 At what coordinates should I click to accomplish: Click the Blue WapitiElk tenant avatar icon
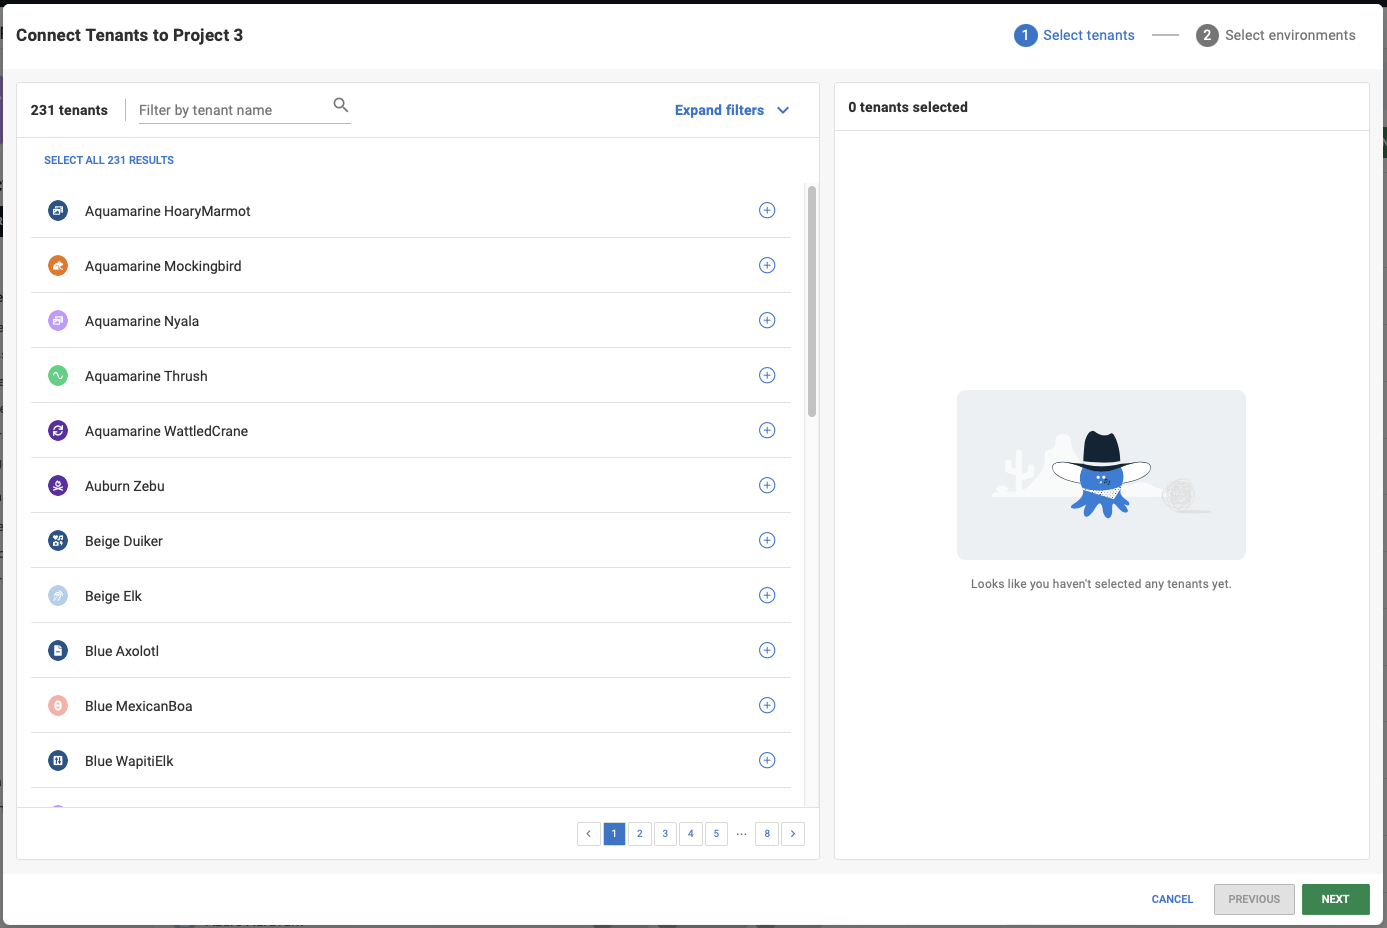pos(57,760)
